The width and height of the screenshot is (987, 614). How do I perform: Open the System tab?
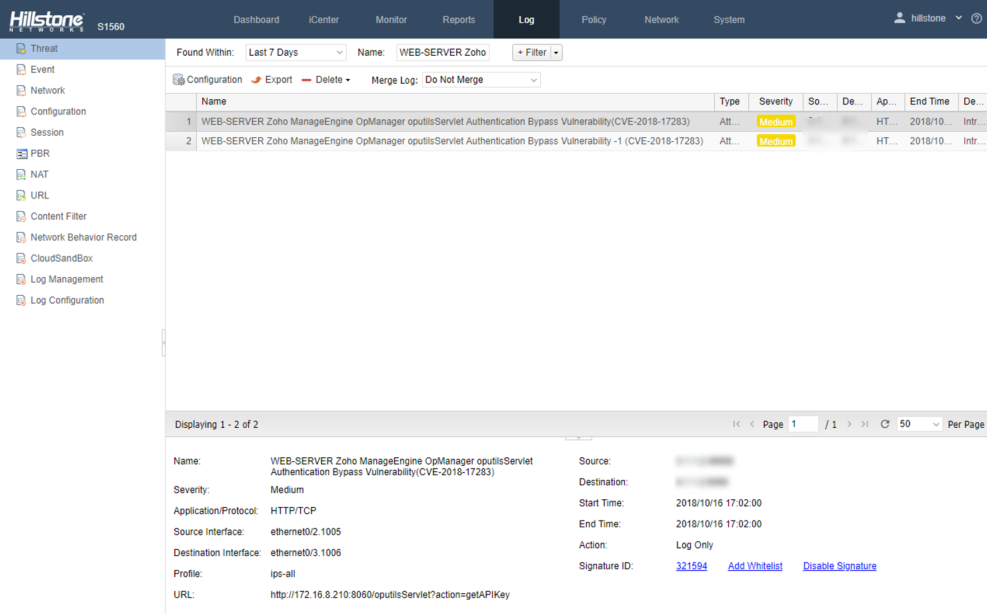click(x=729, y=20)
